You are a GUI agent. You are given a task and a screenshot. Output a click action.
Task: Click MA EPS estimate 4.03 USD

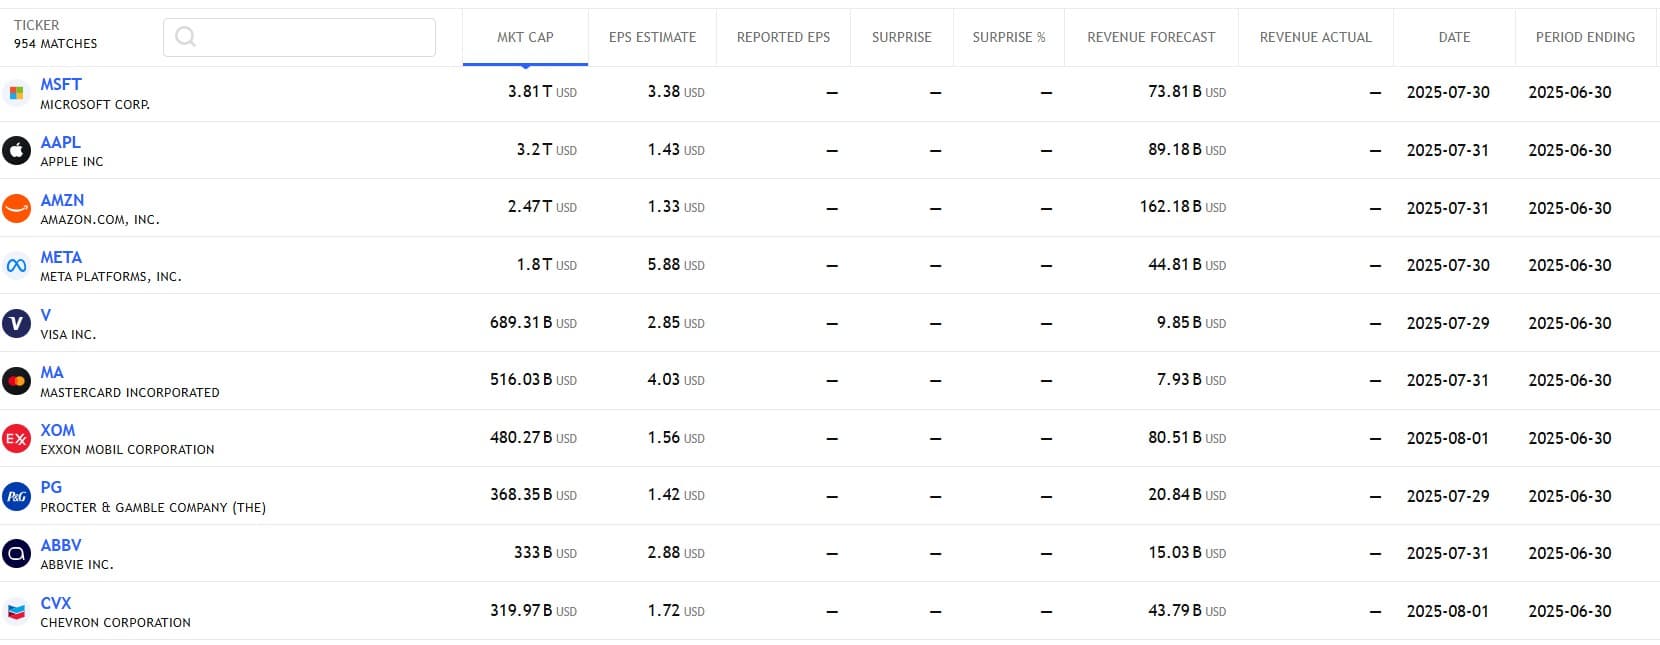[676, 380]
